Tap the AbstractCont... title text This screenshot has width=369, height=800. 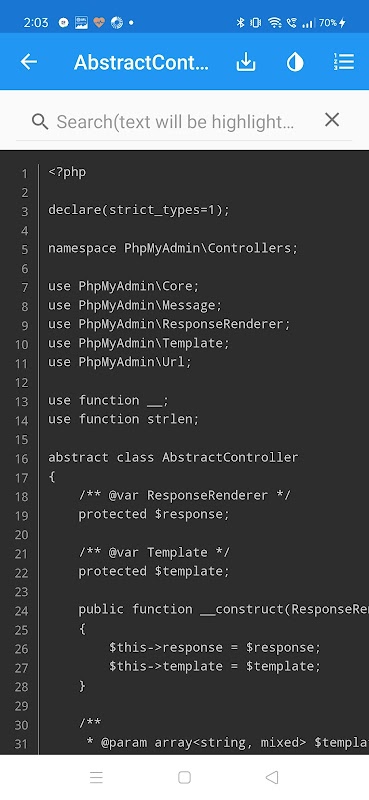(141, 62)
